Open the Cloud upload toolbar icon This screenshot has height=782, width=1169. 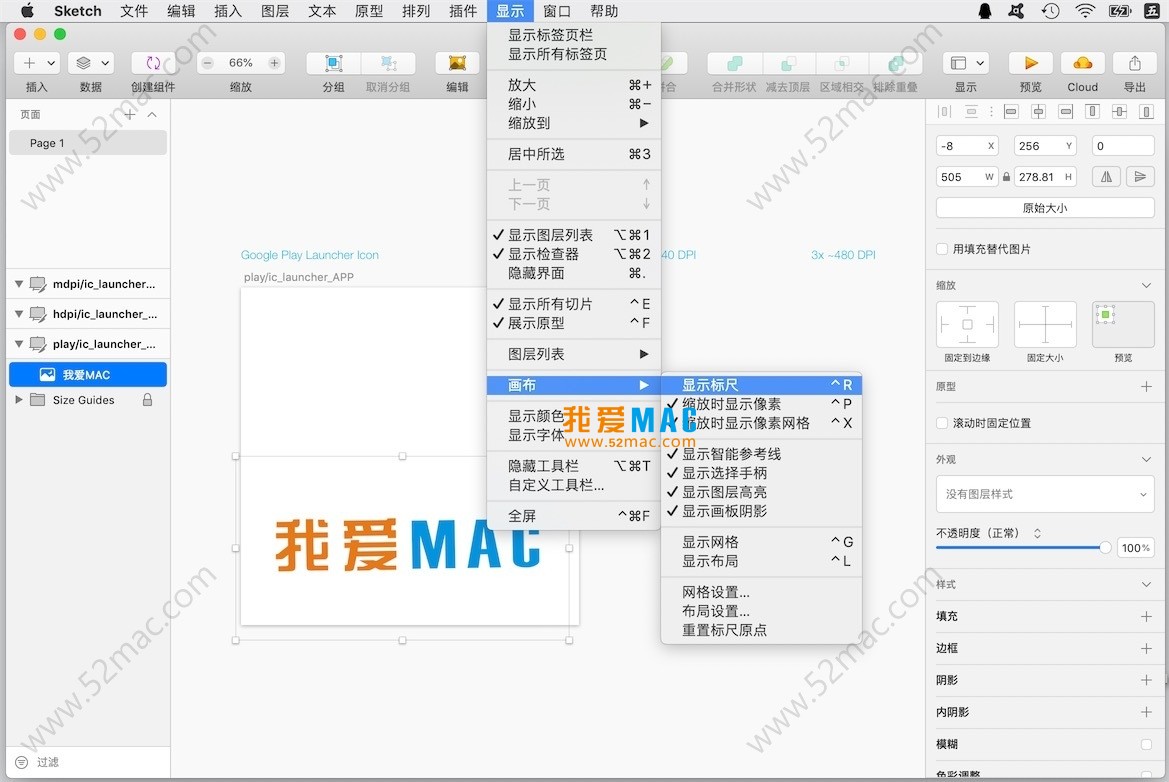[1083, 63]
